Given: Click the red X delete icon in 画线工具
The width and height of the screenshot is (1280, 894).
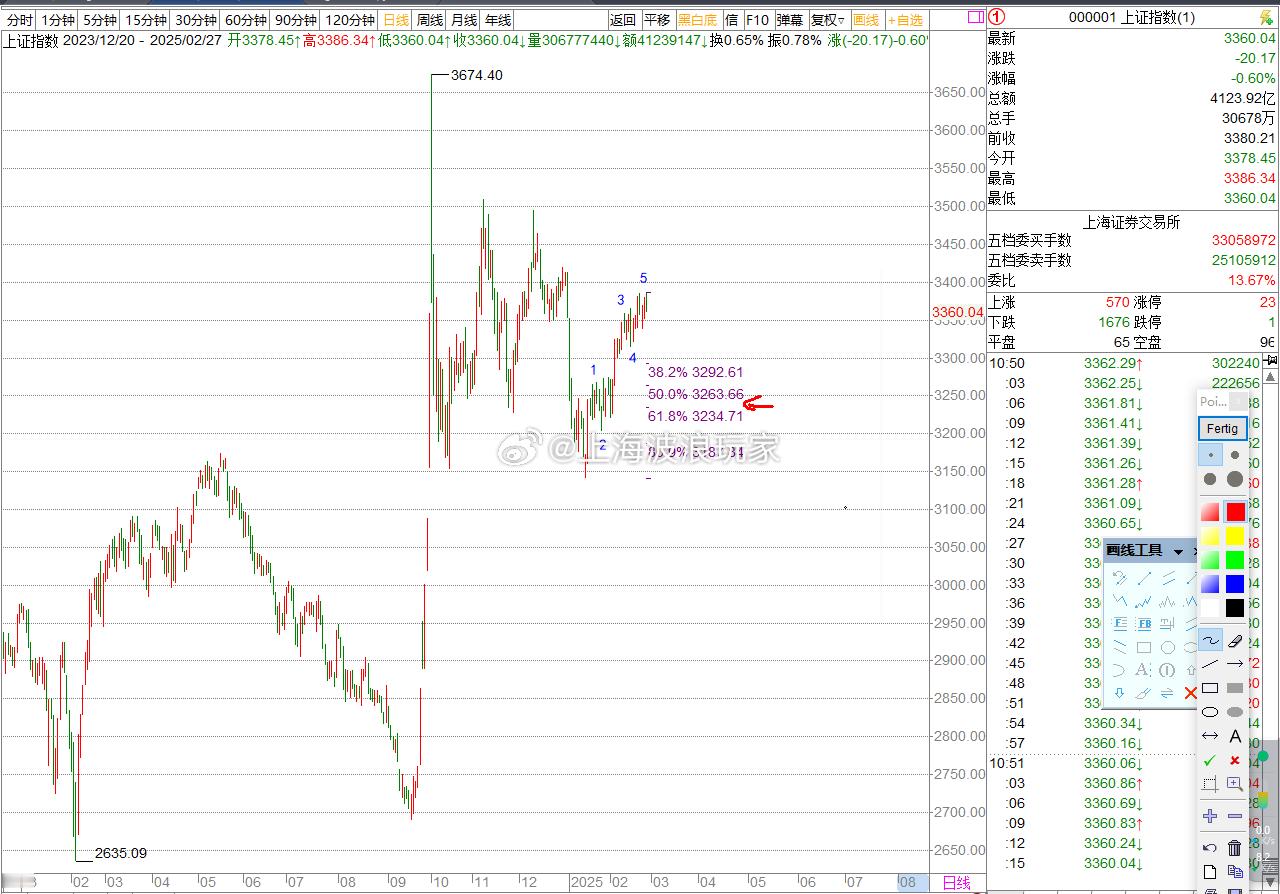Looking at the screenshot, I should [x=1190, y=693].
